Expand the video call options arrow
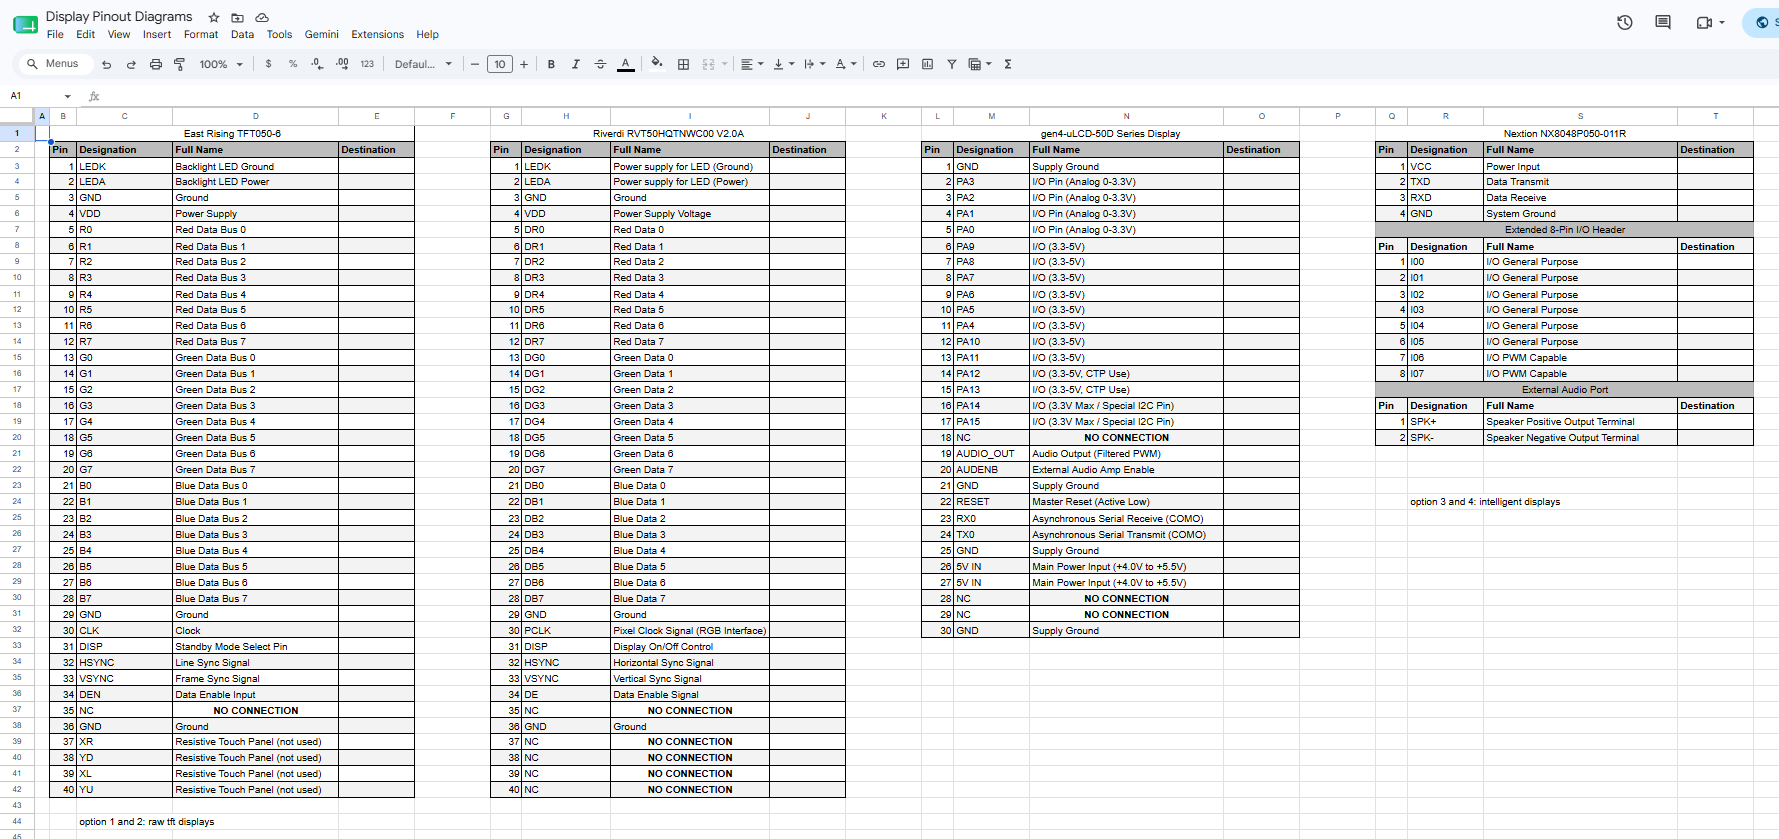1779x839 pixels. 1722,22
